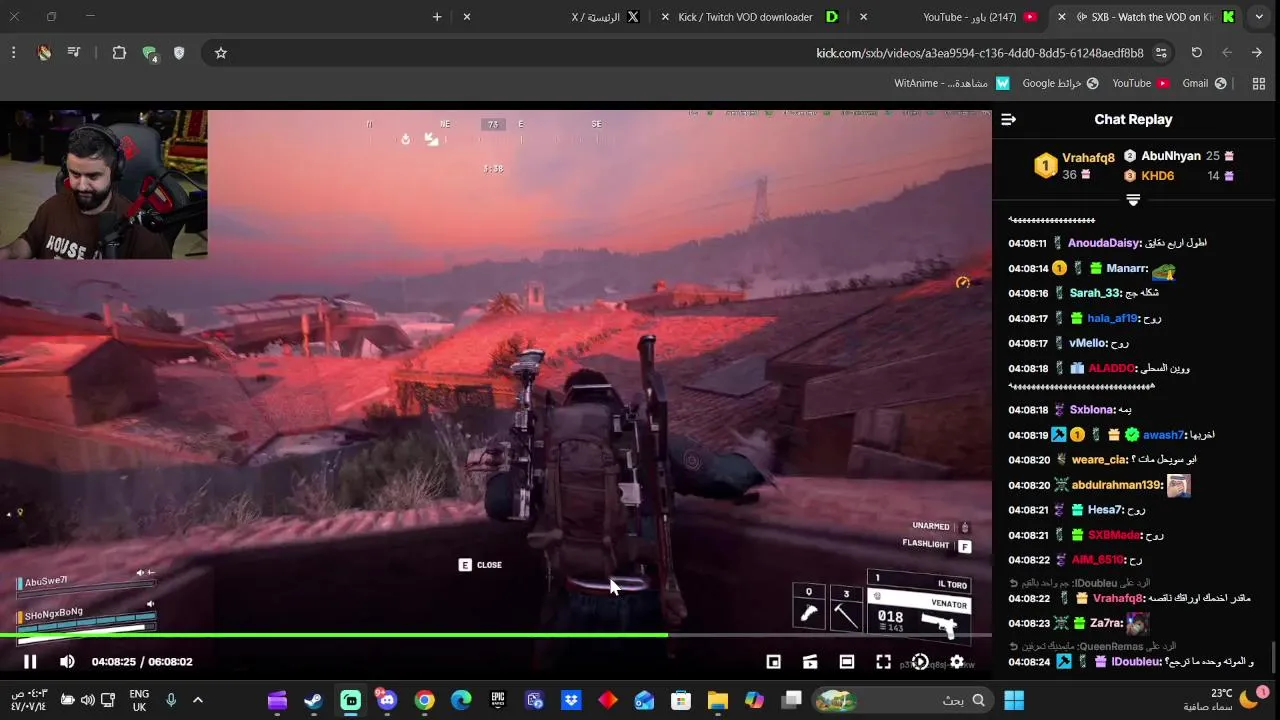Reload the current page
The height and width of the screenshot is (720, 1280).
1196,53
